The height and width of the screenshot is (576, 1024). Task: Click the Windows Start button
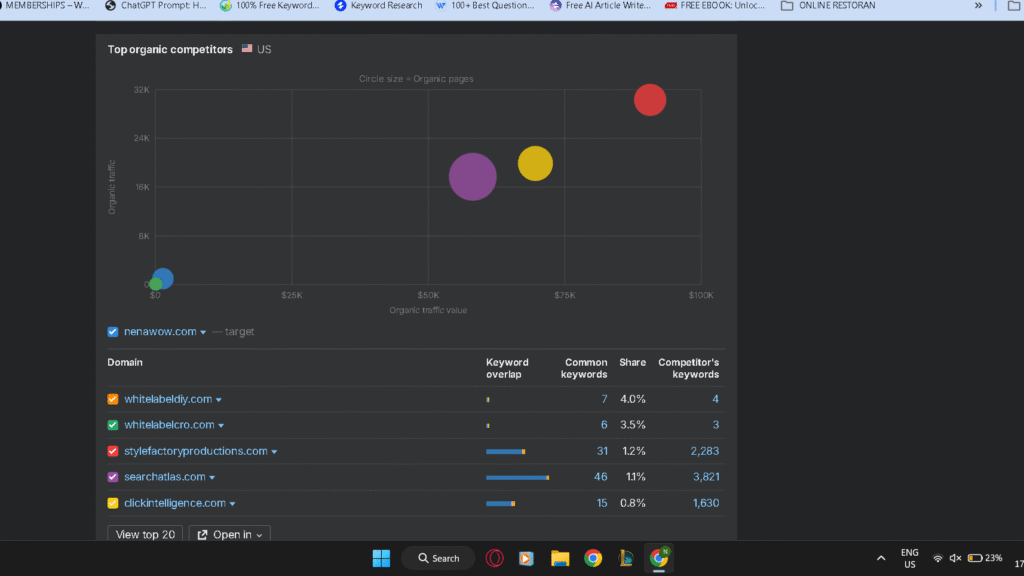(380, 558)
